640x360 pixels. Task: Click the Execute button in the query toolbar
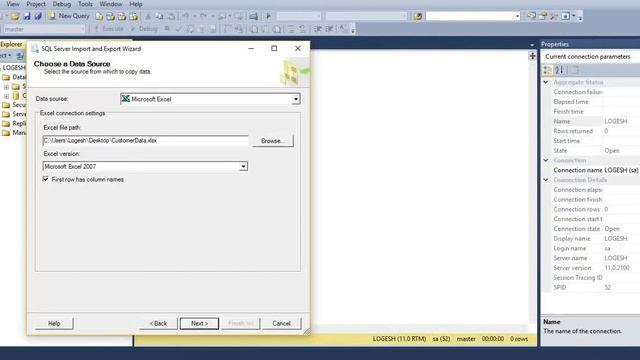tap(108, 29)
